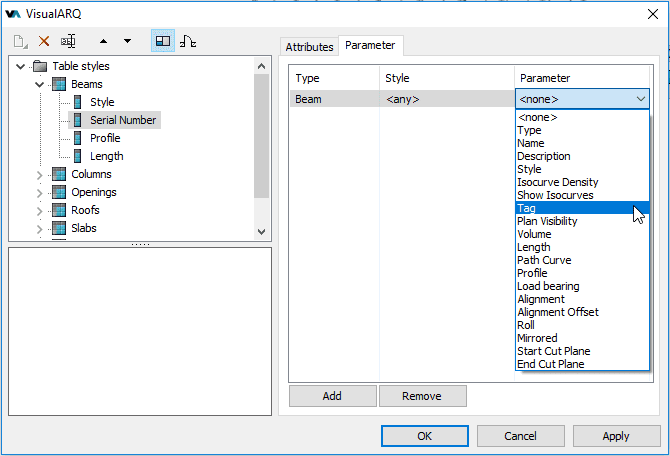This screenshot has width=670, height=456.
Task: Choose Name from parameter list
Action: pyautogui.click(x=582, y=143)
